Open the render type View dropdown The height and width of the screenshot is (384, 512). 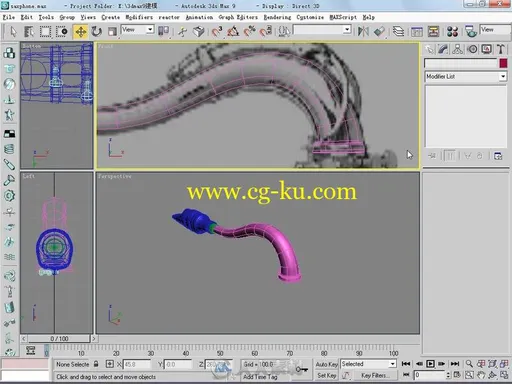click(x=495, y=30)
